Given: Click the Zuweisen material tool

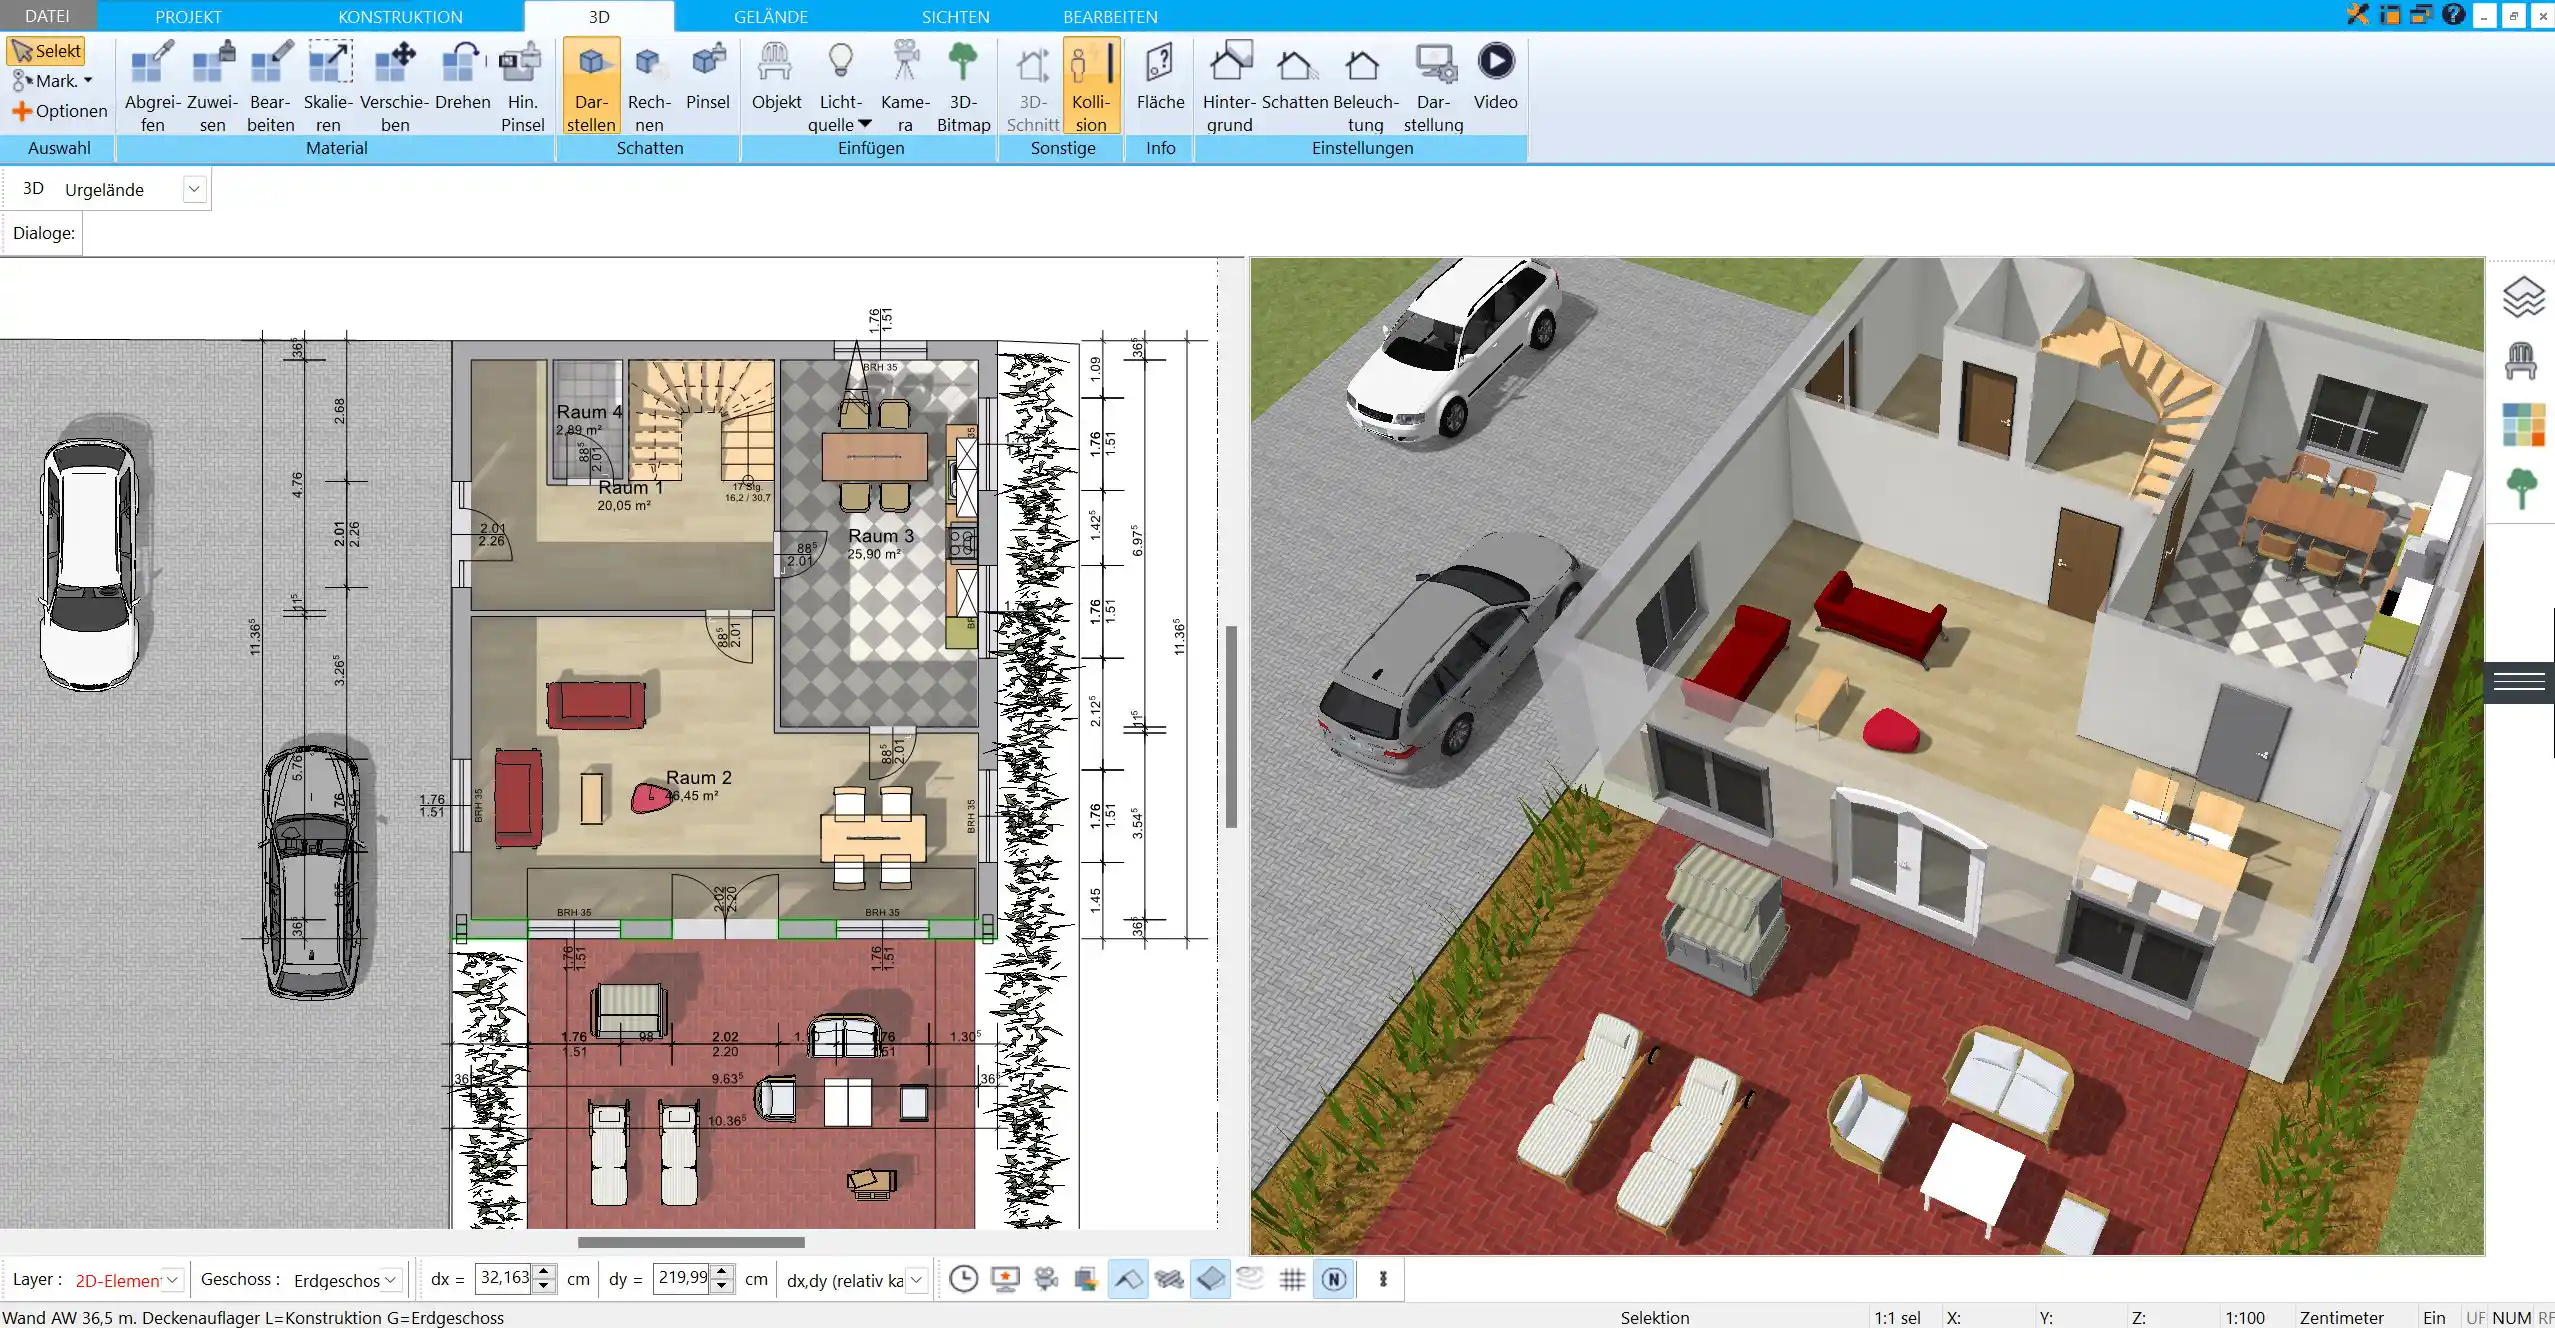Looking at the screenshot, I should (212, 86).
